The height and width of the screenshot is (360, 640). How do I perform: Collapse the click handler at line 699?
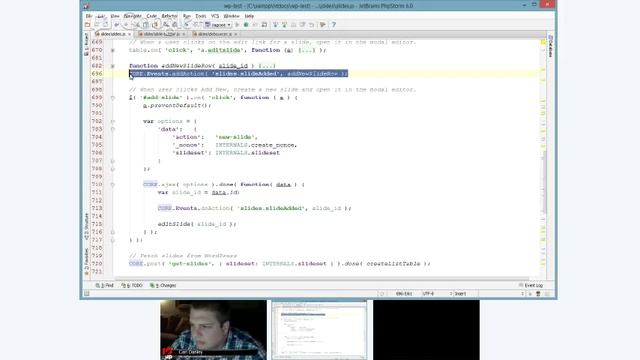coord(113,98)
